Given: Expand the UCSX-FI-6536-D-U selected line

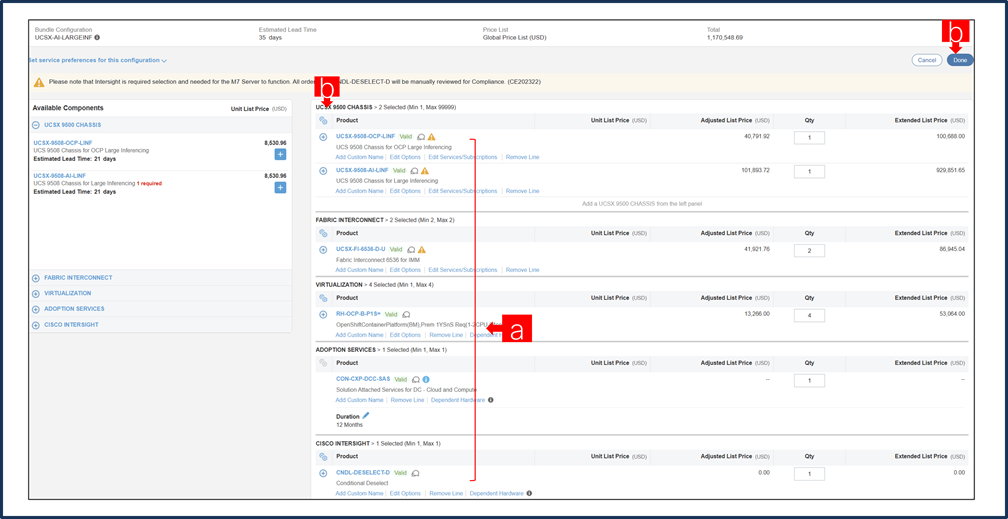Looking at the screenshot, I should 323,250.
